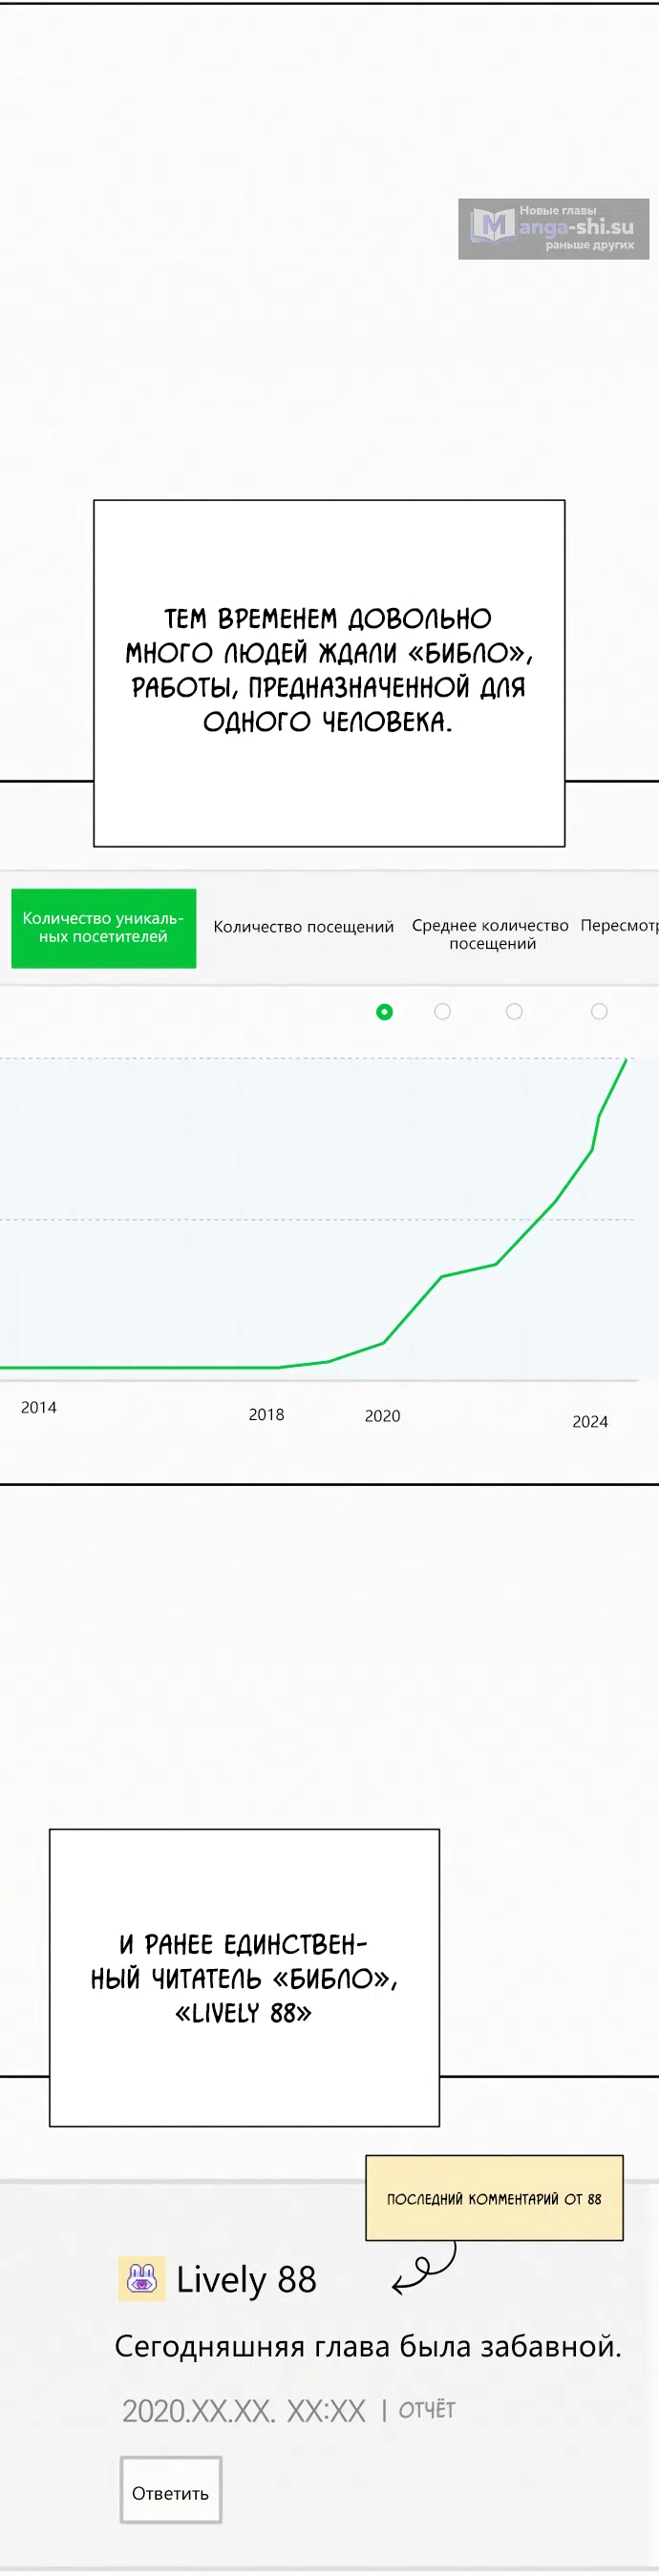Screen dimensions: 659x2576
Task: Open the "Среднее количество посещений" tab
Action: [x=490, y=934]
